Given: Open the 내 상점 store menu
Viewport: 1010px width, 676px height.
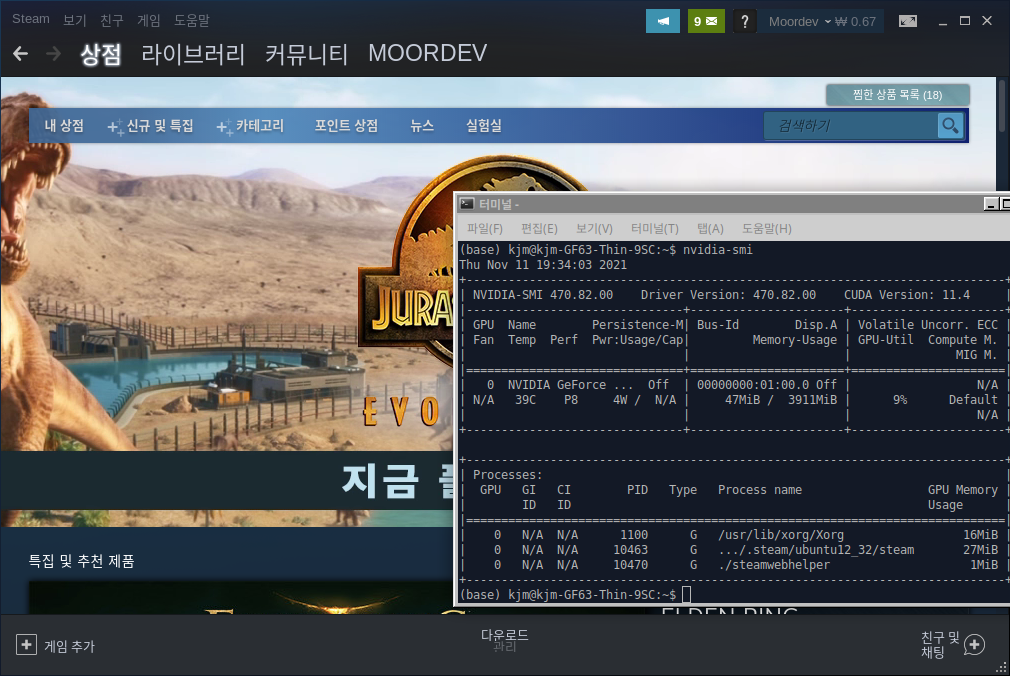Looking at the screenshot, I should (x=64, y=126).
